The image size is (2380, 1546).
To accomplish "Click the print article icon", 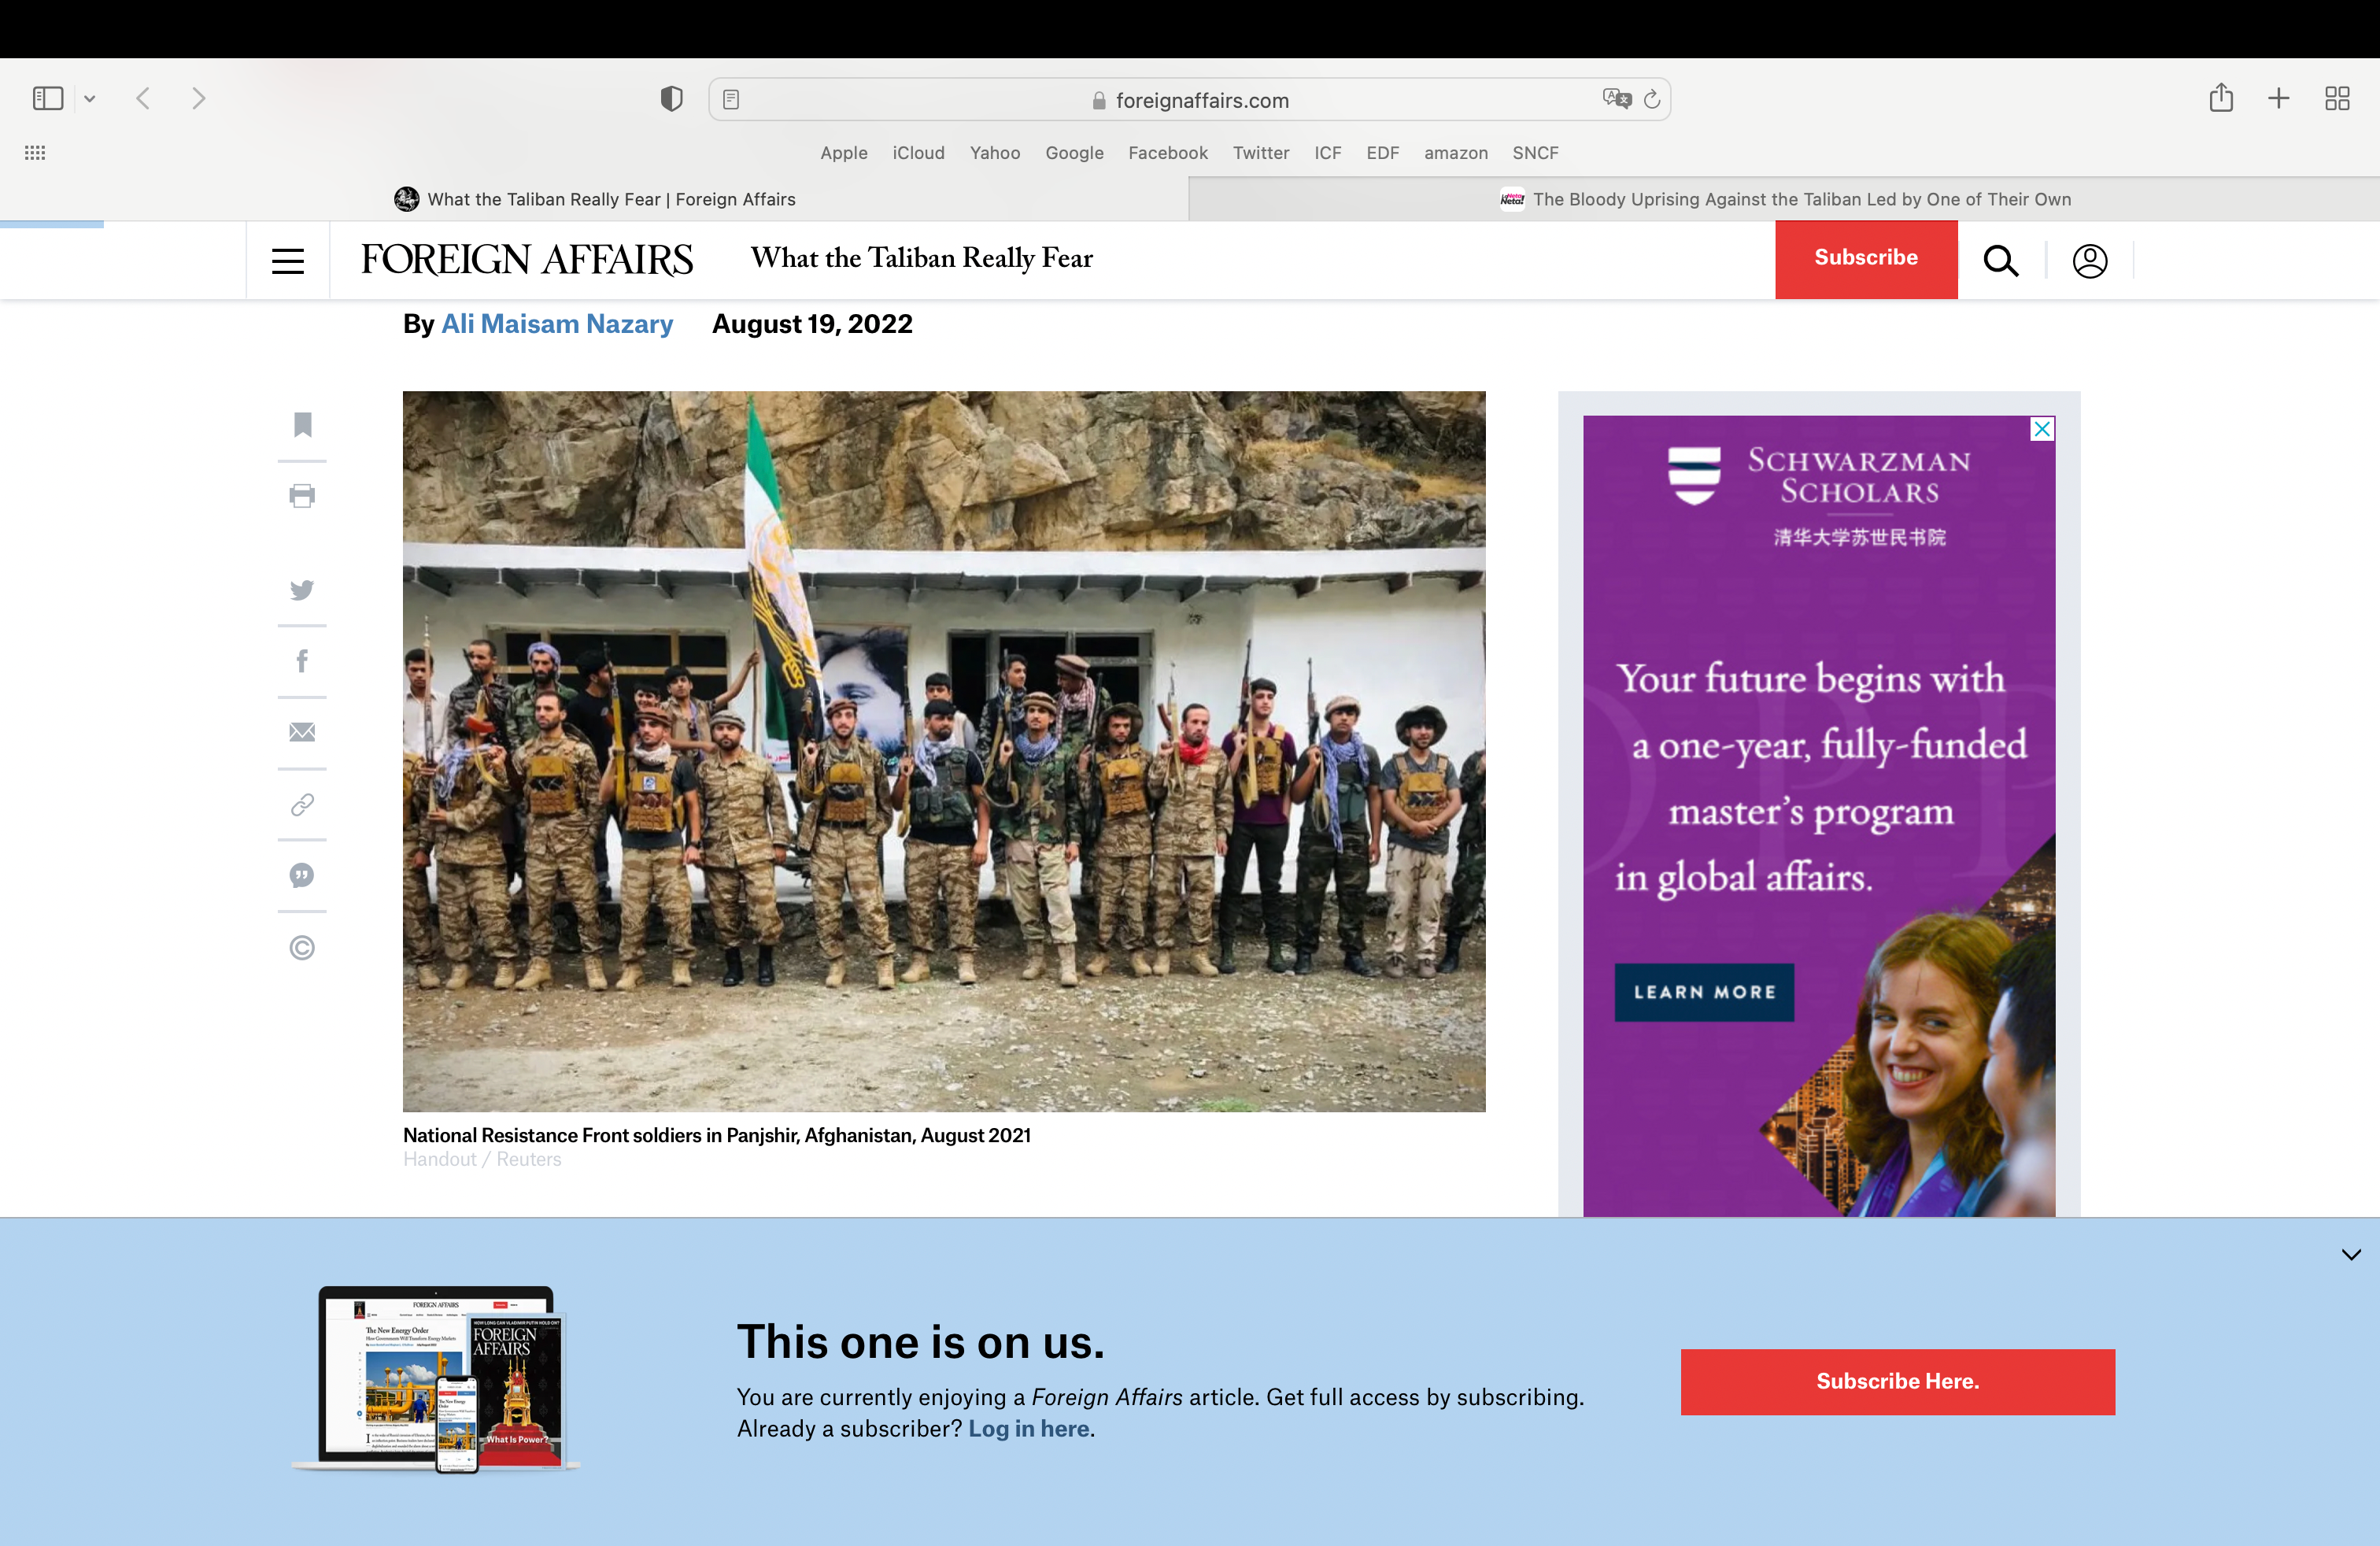I will (x=302, y=496).
